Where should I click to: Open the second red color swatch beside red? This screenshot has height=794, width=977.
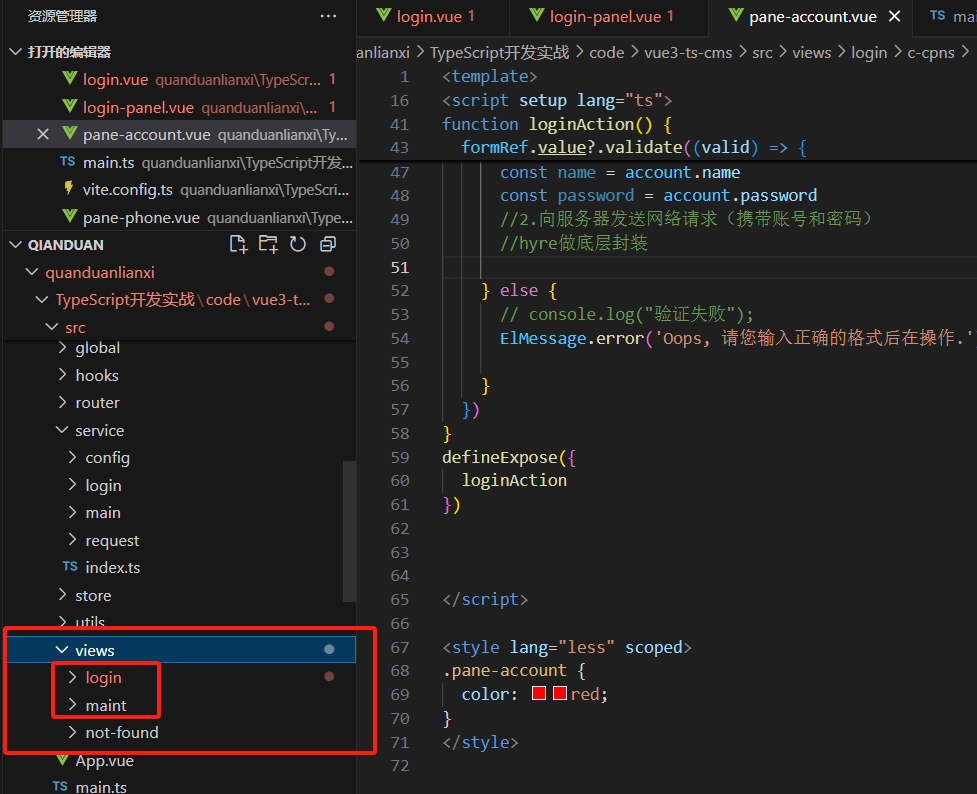[x=560, y=694]
